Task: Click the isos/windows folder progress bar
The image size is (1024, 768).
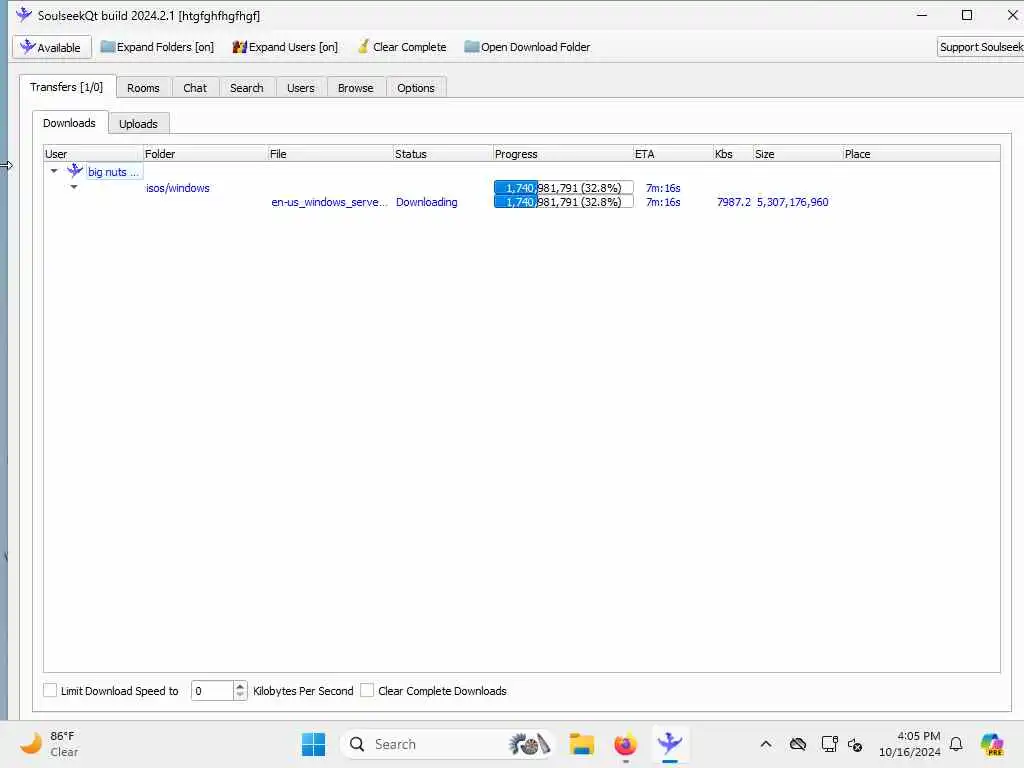Action: (x=564, y=187)
